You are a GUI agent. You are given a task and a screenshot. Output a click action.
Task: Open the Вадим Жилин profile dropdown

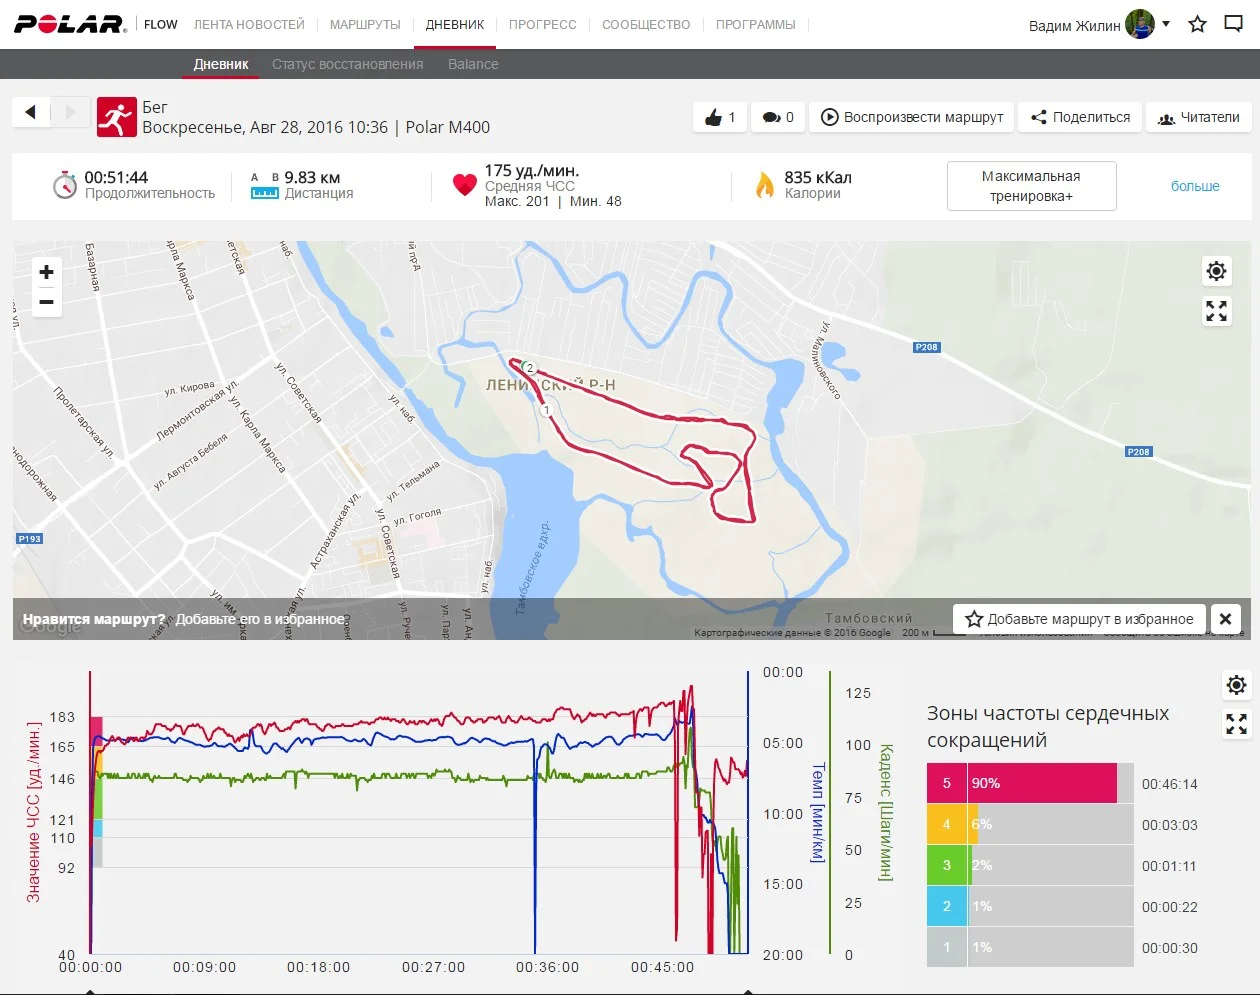click(1165, 24)
